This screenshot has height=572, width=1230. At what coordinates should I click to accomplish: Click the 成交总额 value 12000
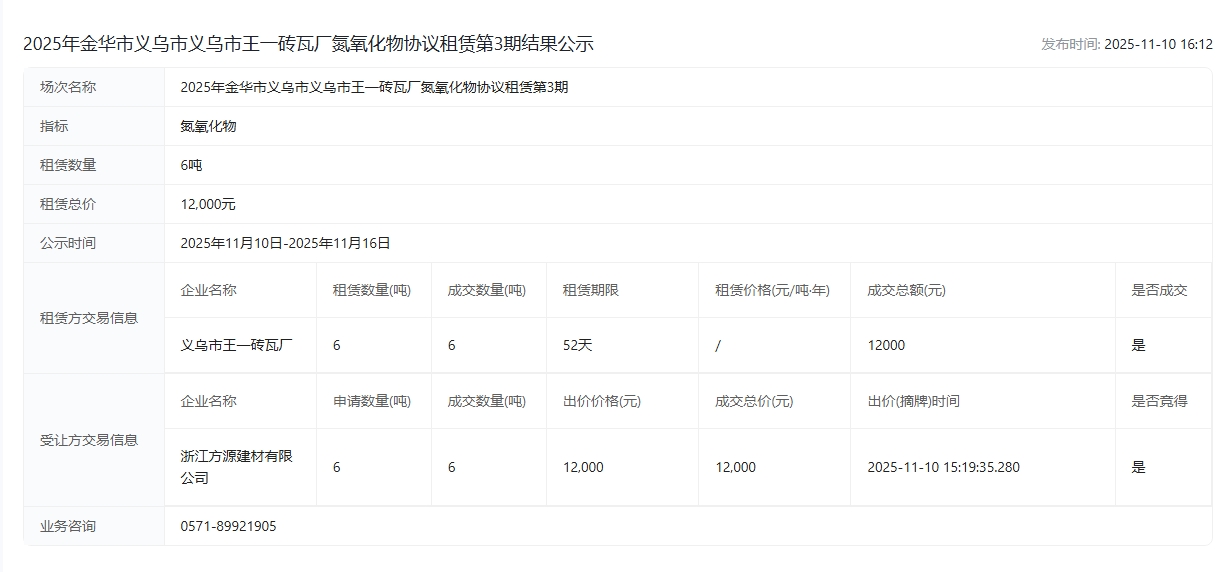pyautogui.click(x=886, y=345)
